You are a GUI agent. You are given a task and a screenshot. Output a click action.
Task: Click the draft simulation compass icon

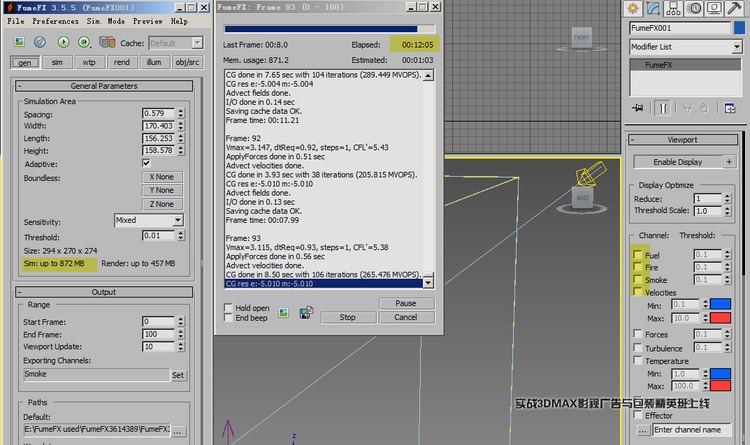pos(40,42)
